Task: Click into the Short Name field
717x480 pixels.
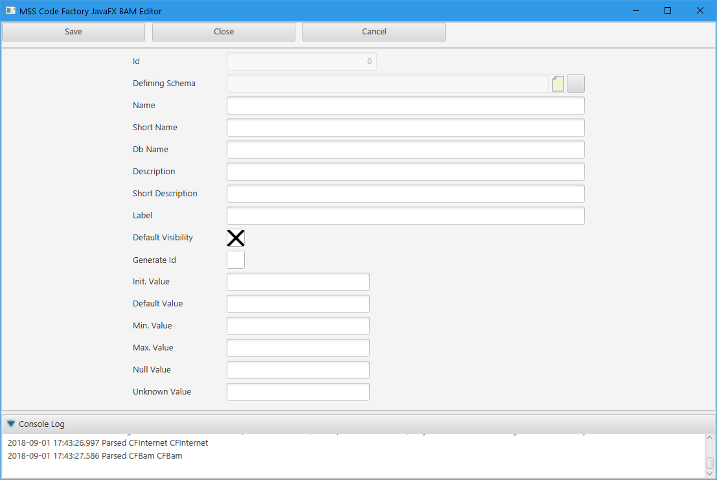Action: coord(405,128)
